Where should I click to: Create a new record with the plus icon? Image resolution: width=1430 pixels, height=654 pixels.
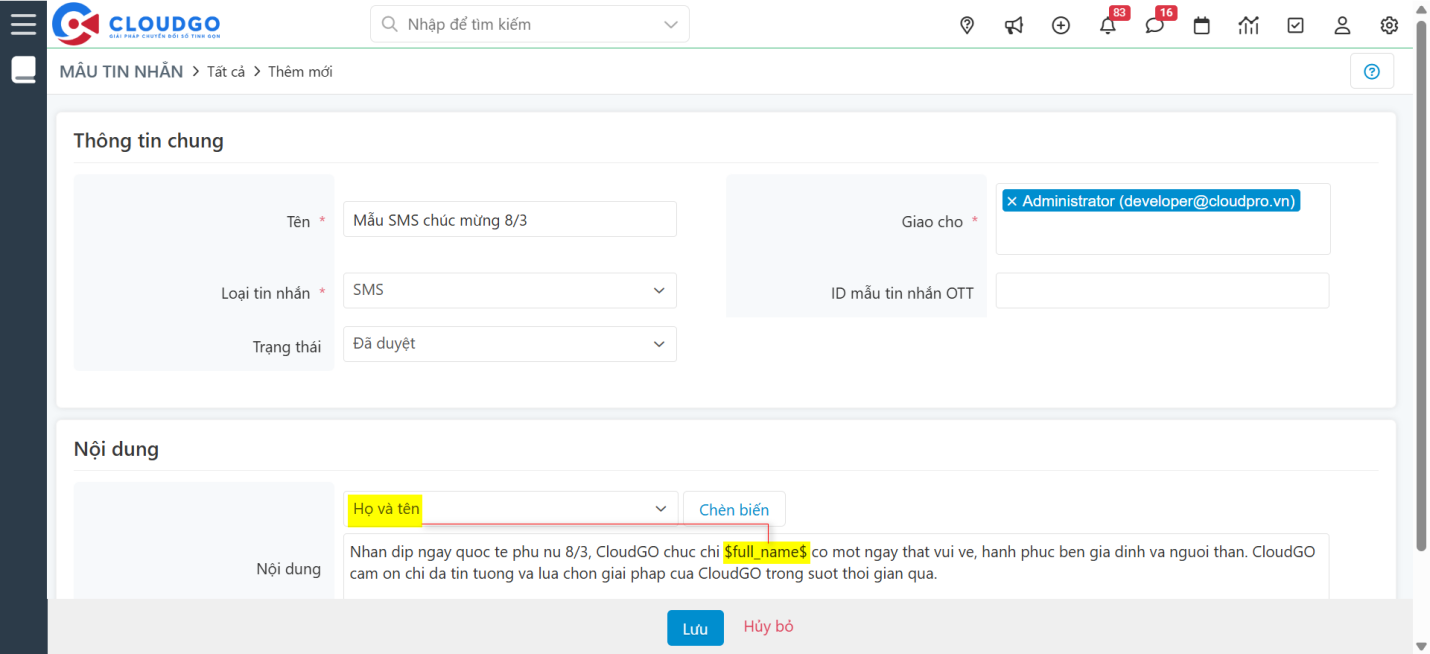1061,25
